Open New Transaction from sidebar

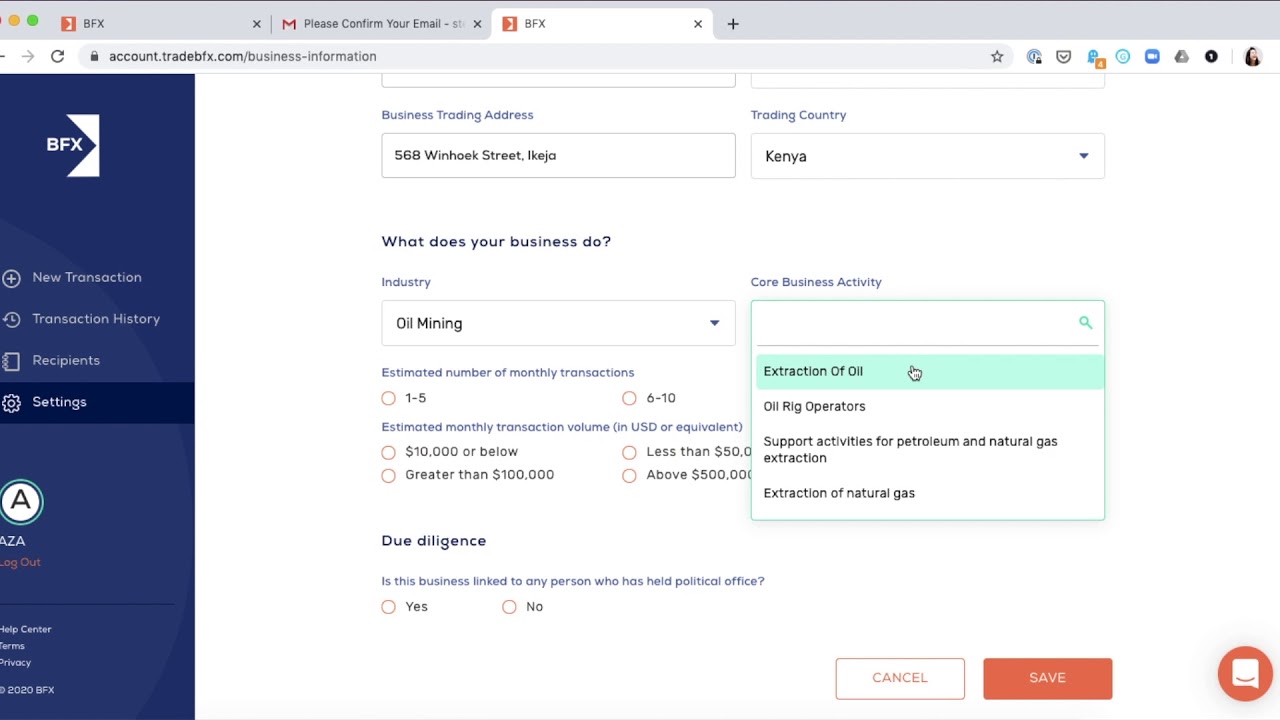(x=86, y=277)
